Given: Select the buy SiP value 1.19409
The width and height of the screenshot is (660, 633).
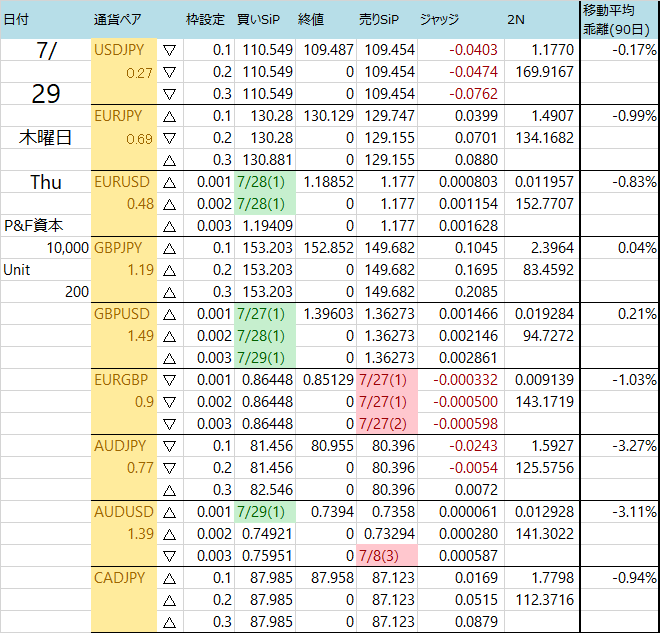Looking at the screenshot, I should 267,226.
